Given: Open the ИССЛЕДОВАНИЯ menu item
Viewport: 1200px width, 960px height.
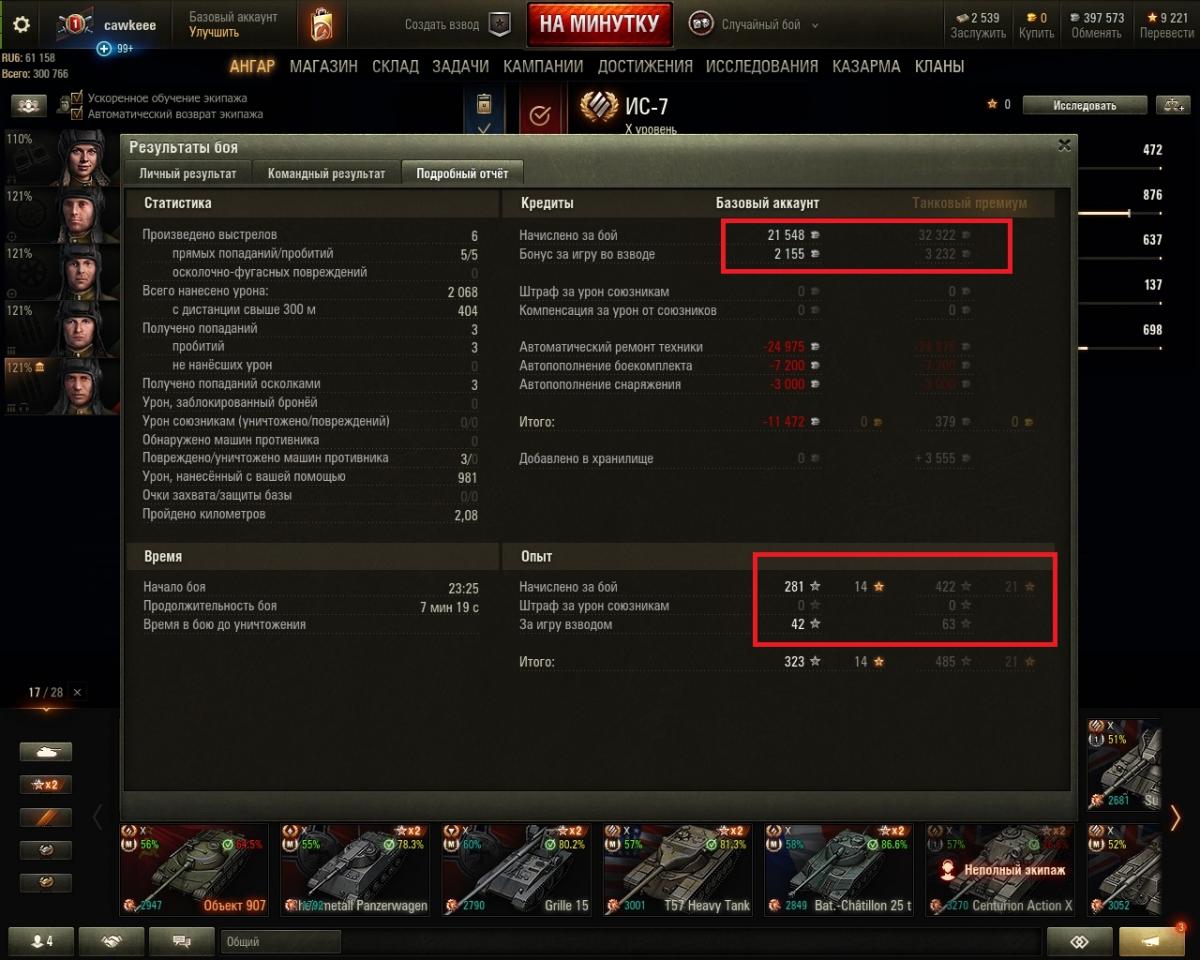Looking at the screenshot, I should click(x=762, y=67).
